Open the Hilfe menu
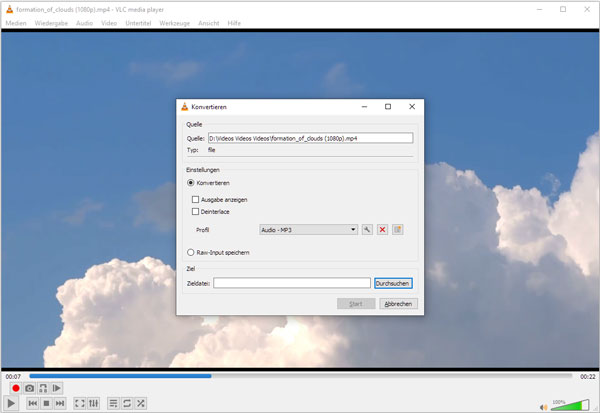This screenshot has height=413, width=600. pyautogui.click(x=234, y=23)
